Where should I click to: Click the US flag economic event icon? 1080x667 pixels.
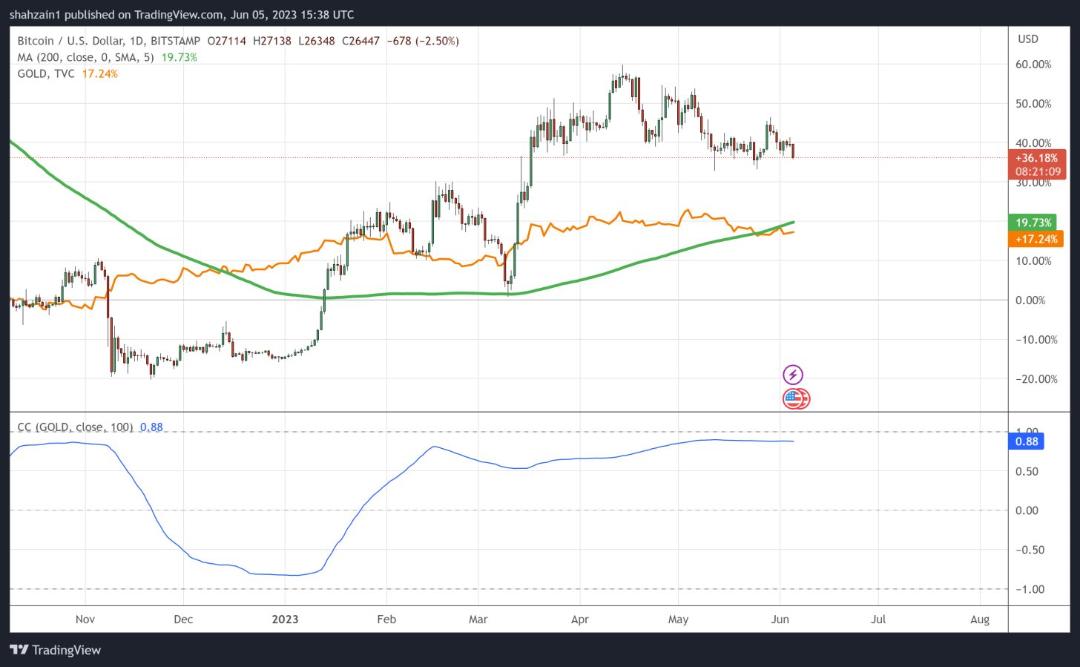[x=796, y=398]
